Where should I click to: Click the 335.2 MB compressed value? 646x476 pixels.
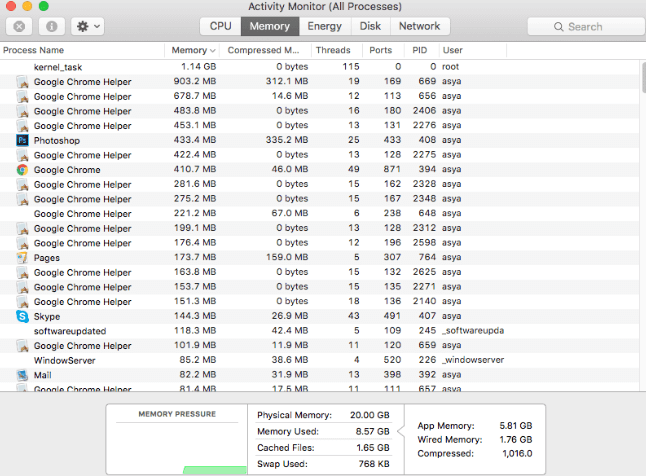pyautogui.click(x=287, y=140)
